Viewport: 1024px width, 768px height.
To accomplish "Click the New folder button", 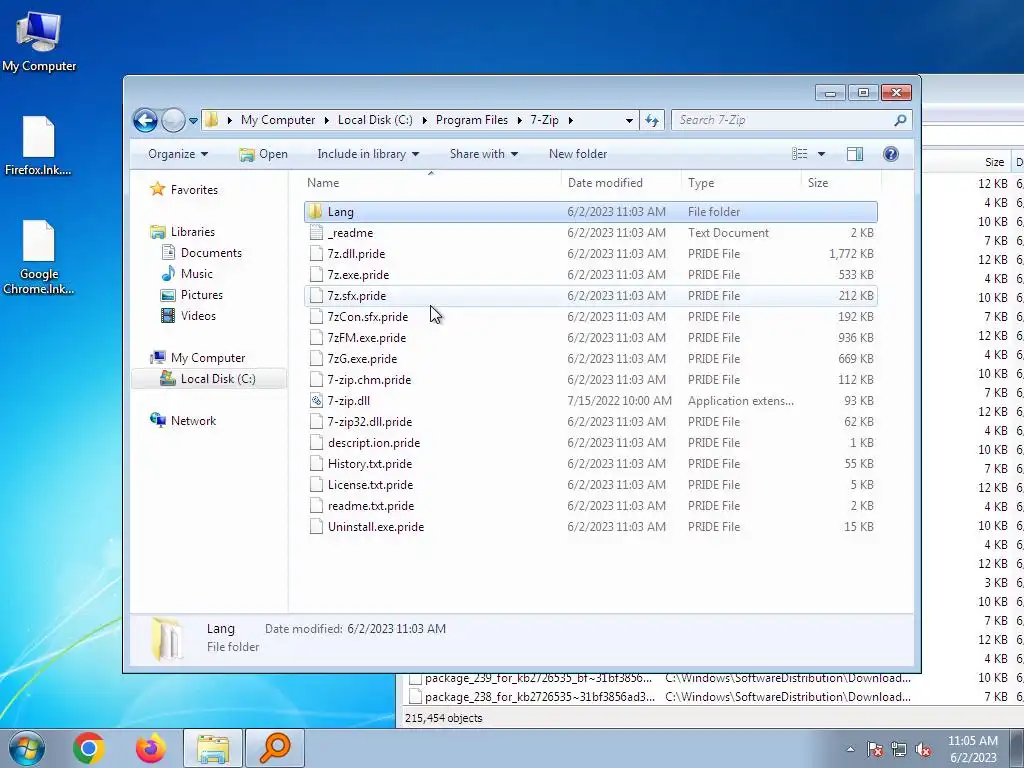I will [578, 154].
